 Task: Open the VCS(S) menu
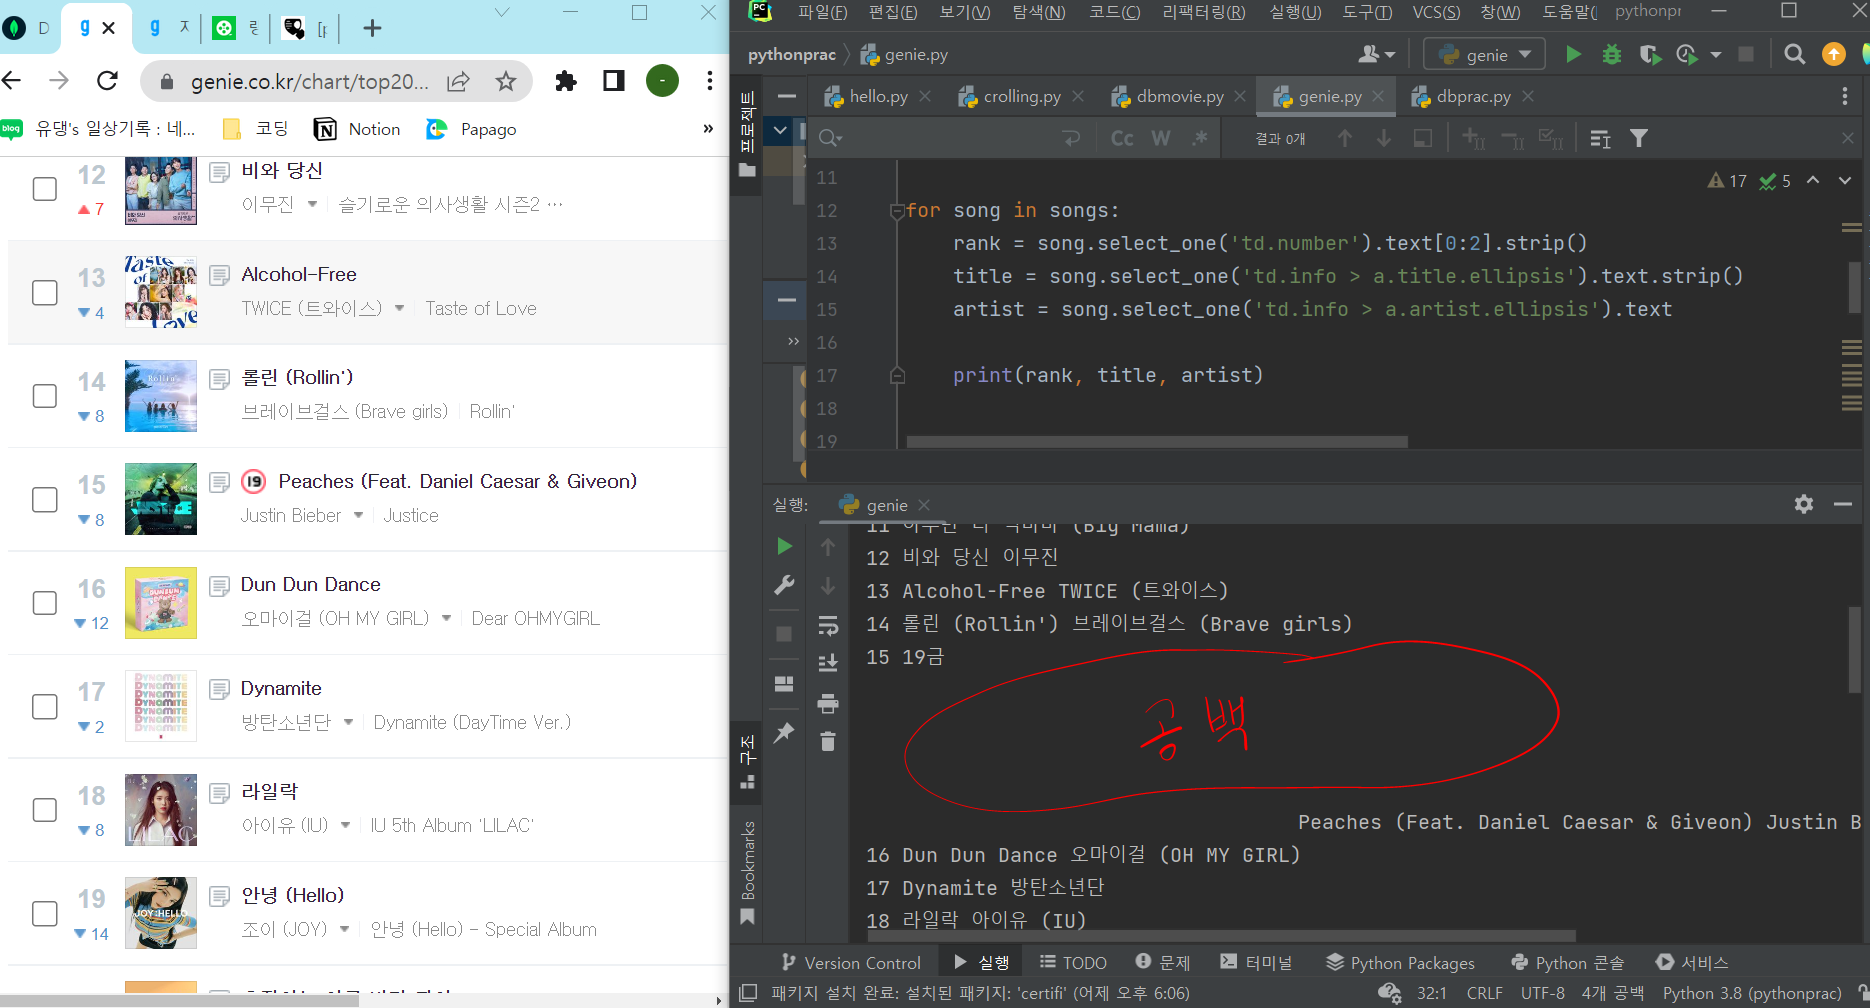tap(1436, 12)
